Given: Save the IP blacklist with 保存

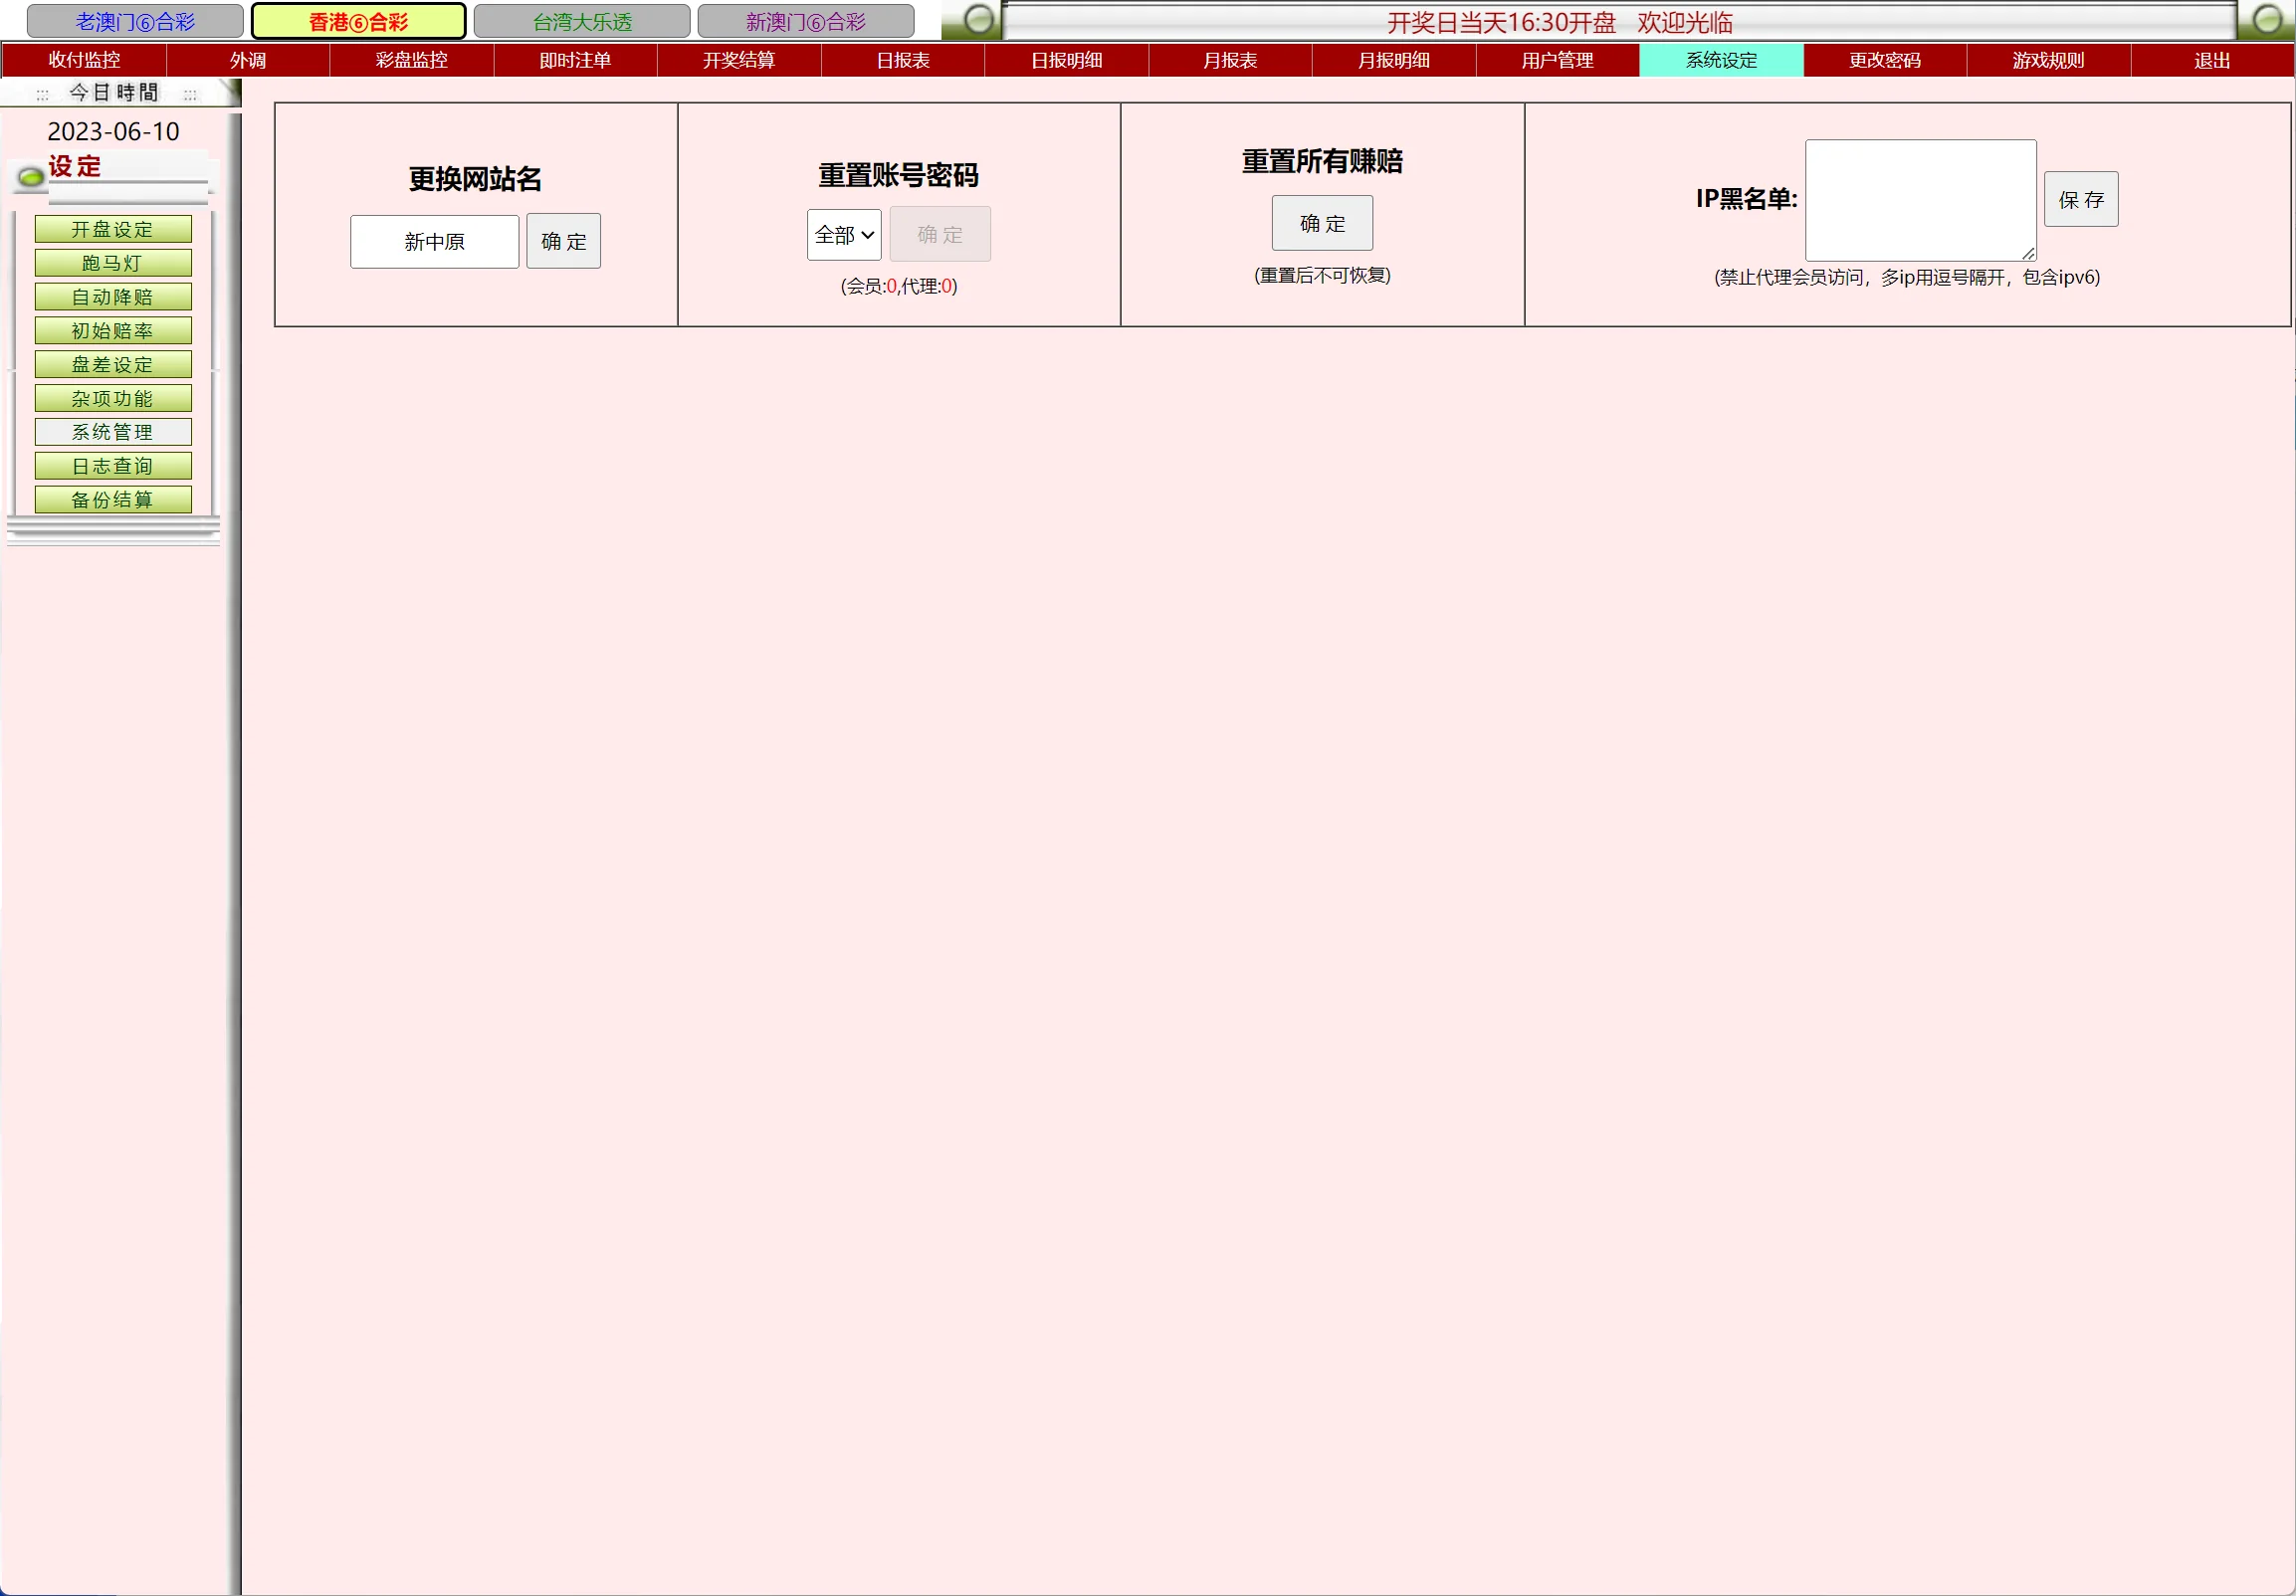Looking at the screenshot, I should [2080, 199].
